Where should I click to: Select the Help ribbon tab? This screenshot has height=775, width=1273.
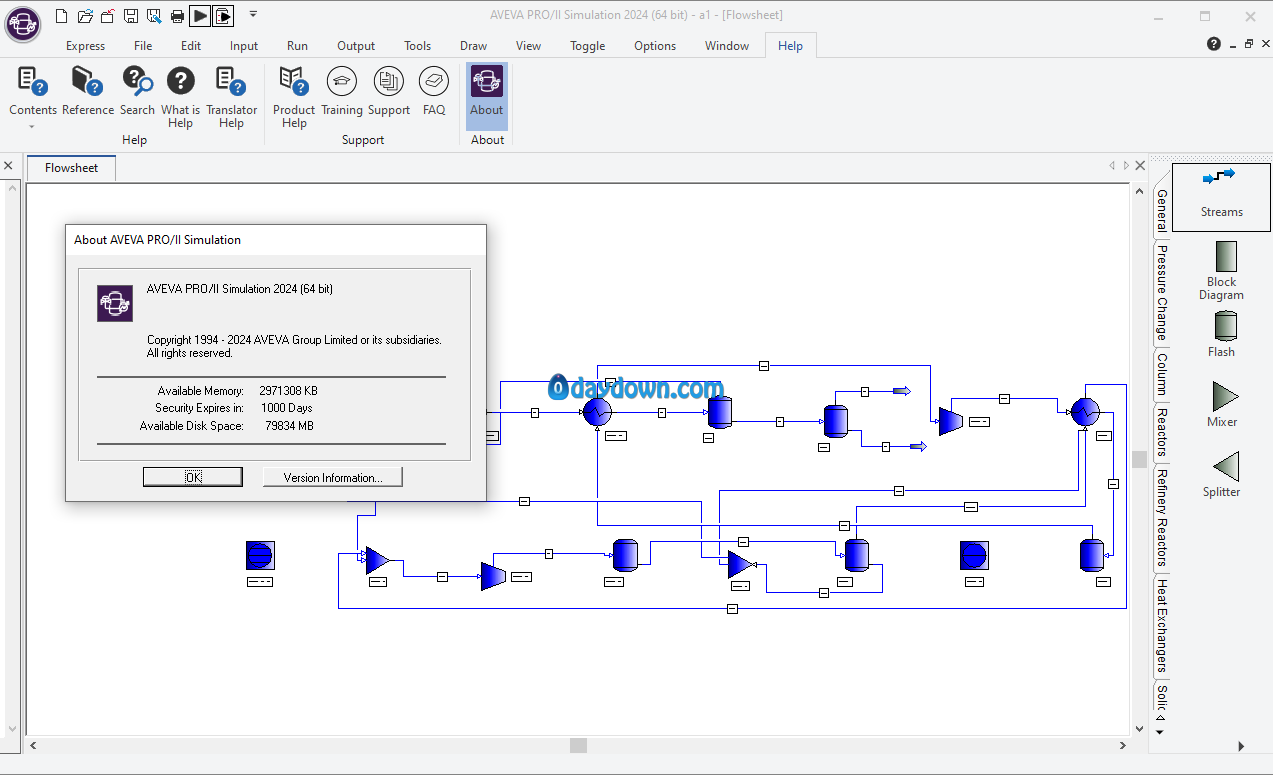coord(790,45)
